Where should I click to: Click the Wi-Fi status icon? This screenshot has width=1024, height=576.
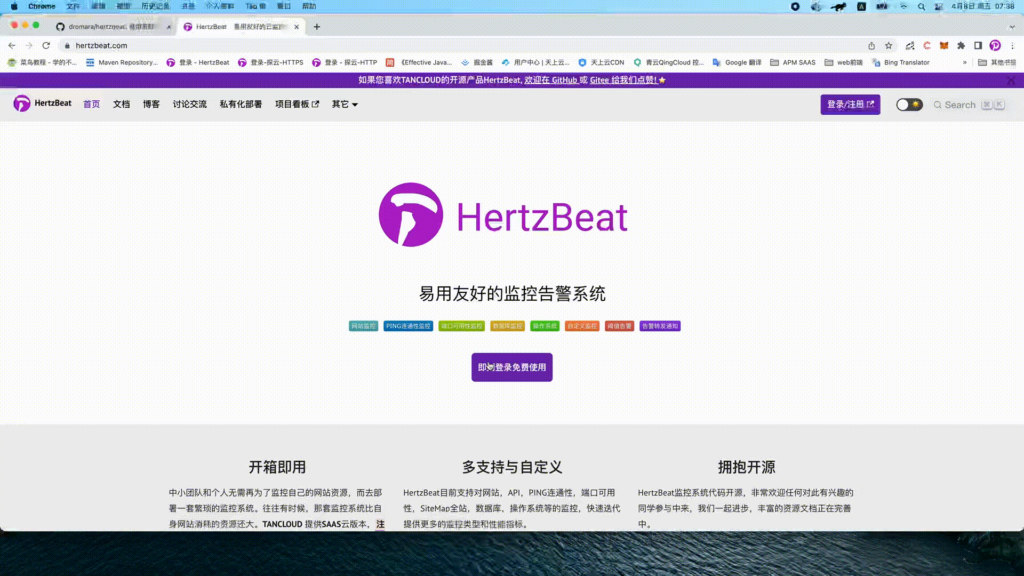[x=904, y=7]
